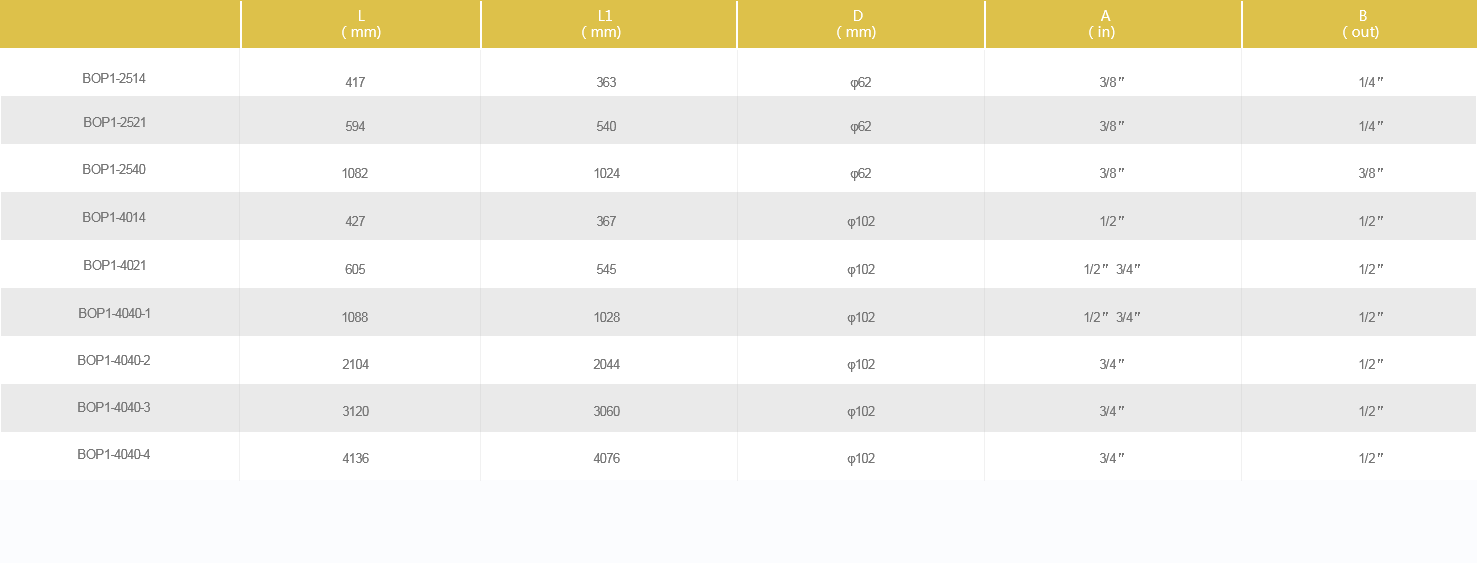The image size is (1477, 563).
Task: Select the BOP1-4040-4 model name
Action: [114, 455]
